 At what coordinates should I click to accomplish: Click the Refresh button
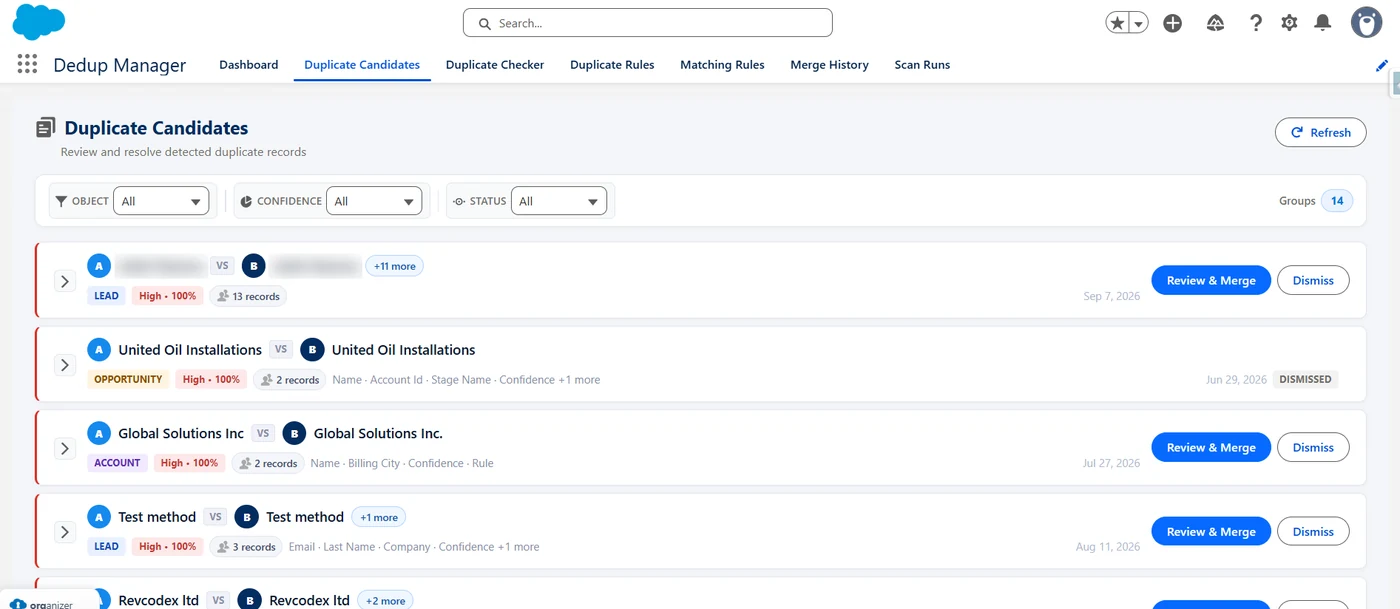tap(1320, 132)
